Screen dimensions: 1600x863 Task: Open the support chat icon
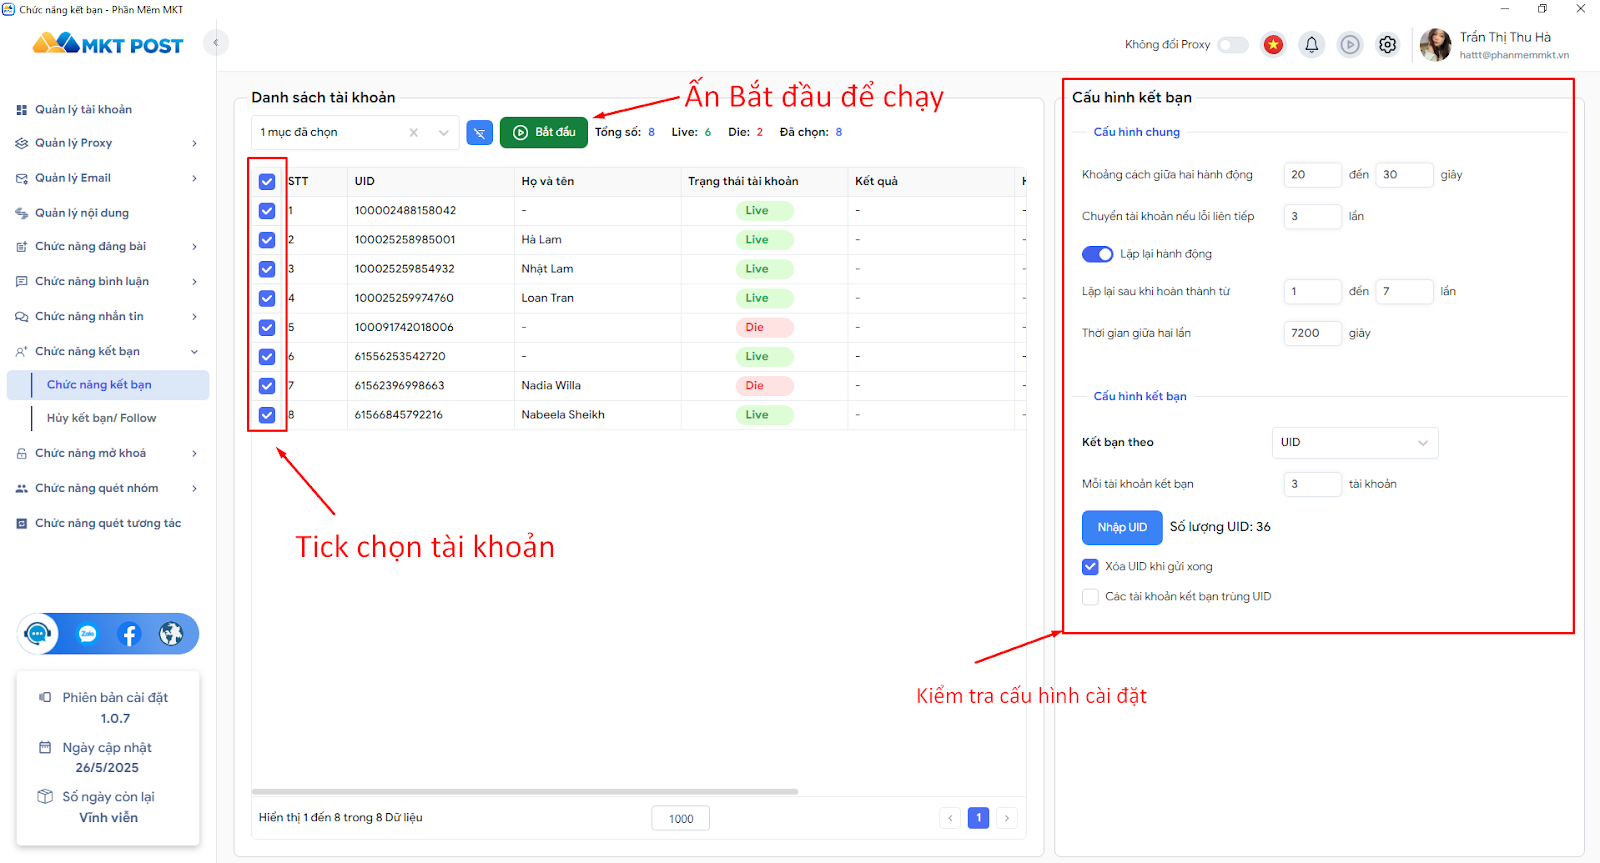(x=38, y=634)
